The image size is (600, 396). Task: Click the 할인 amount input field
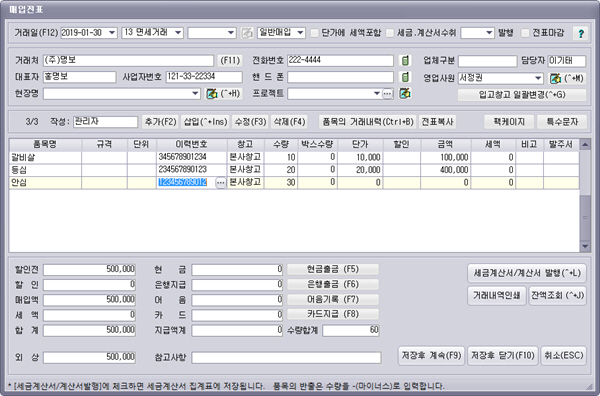[89, 285]
